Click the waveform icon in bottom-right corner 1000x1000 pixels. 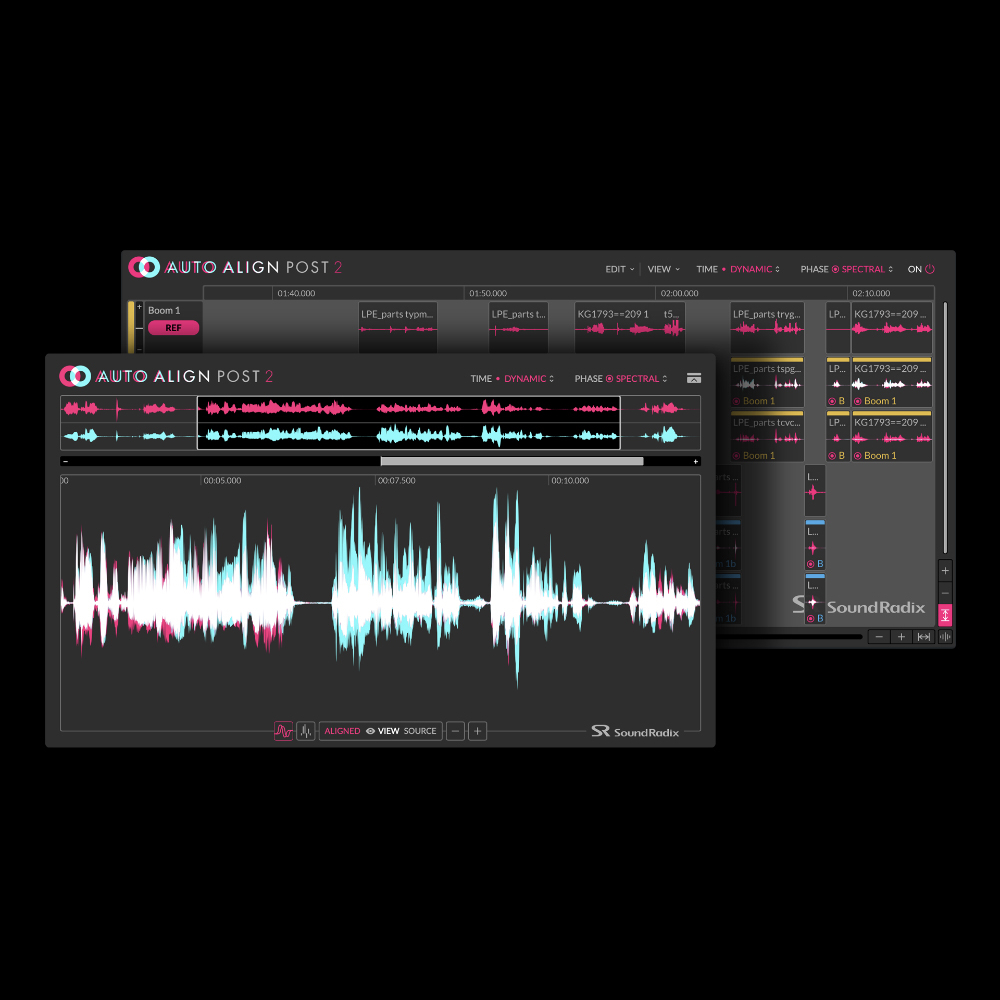click(945, 637)
